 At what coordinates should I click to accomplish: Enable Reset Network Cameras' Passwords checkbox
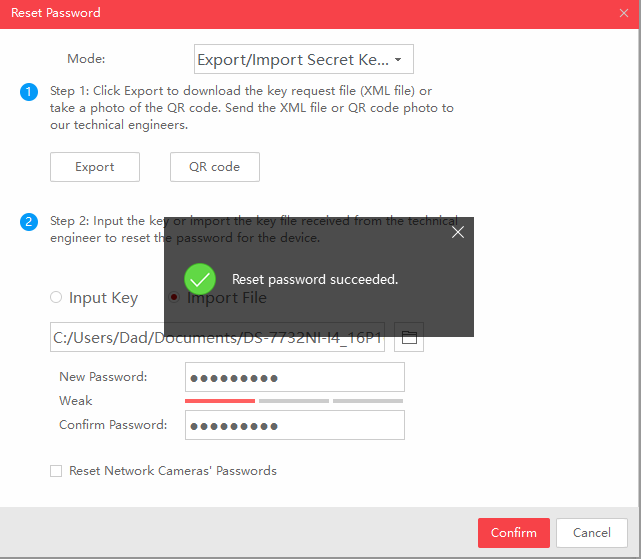click(x=56, y=471)
